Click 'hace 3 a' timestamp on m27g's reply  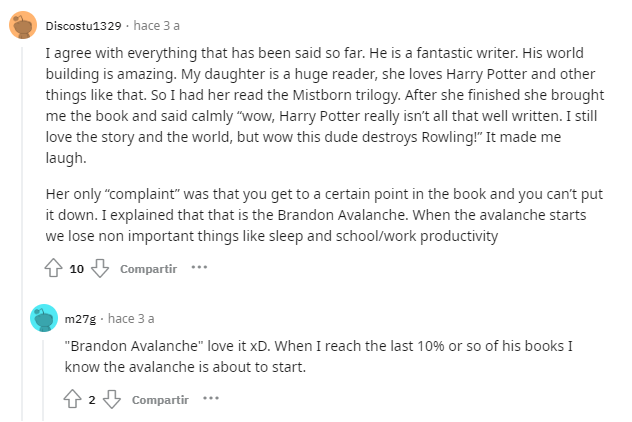tap(131, 319)
